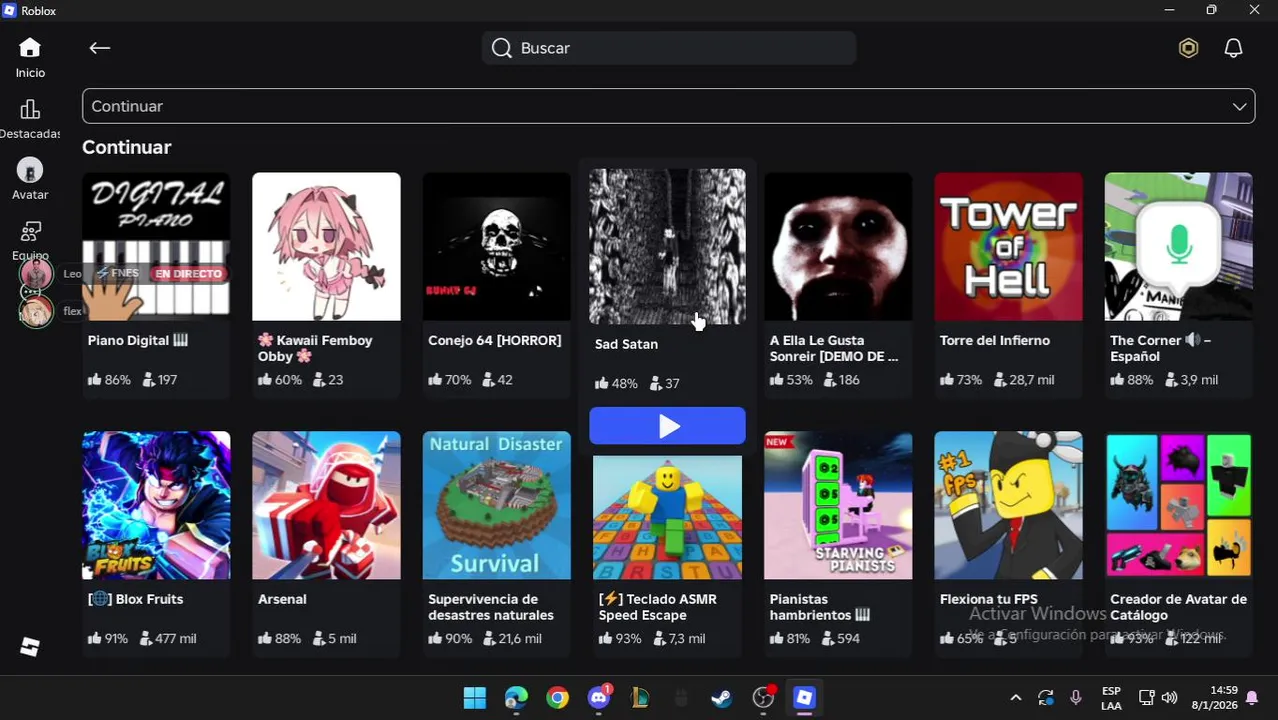Open Starving Pianists thumbnail
Image resolution: width=1278 pixels, height=720 pixels.
(x=838, y=505)
